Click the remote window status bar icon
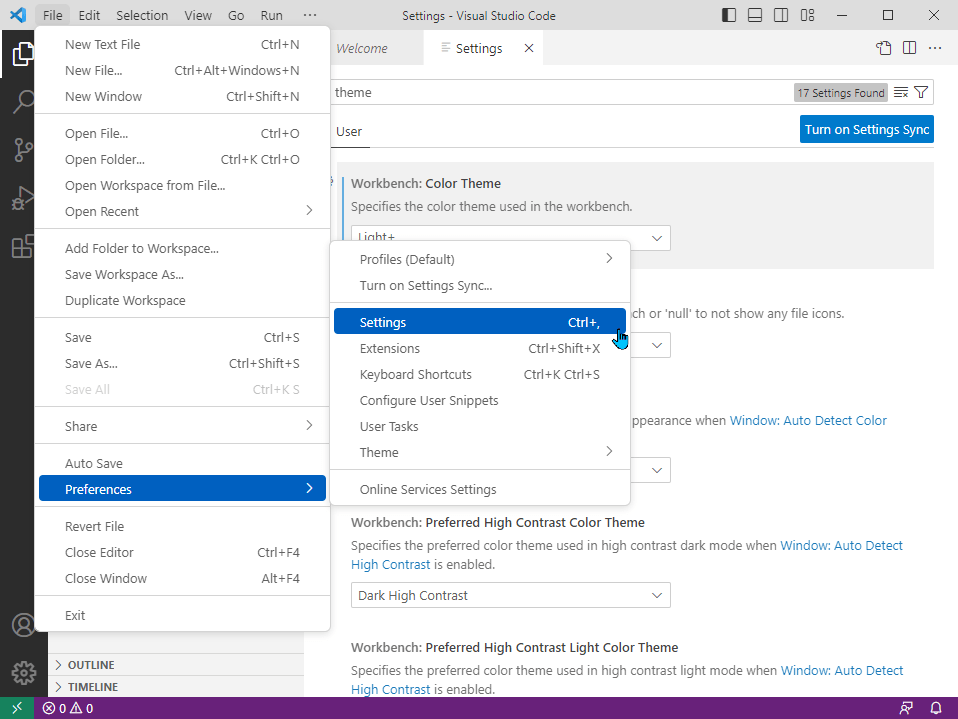The width and height of the screenshot is (958, 719). click(x=17, y=708)
